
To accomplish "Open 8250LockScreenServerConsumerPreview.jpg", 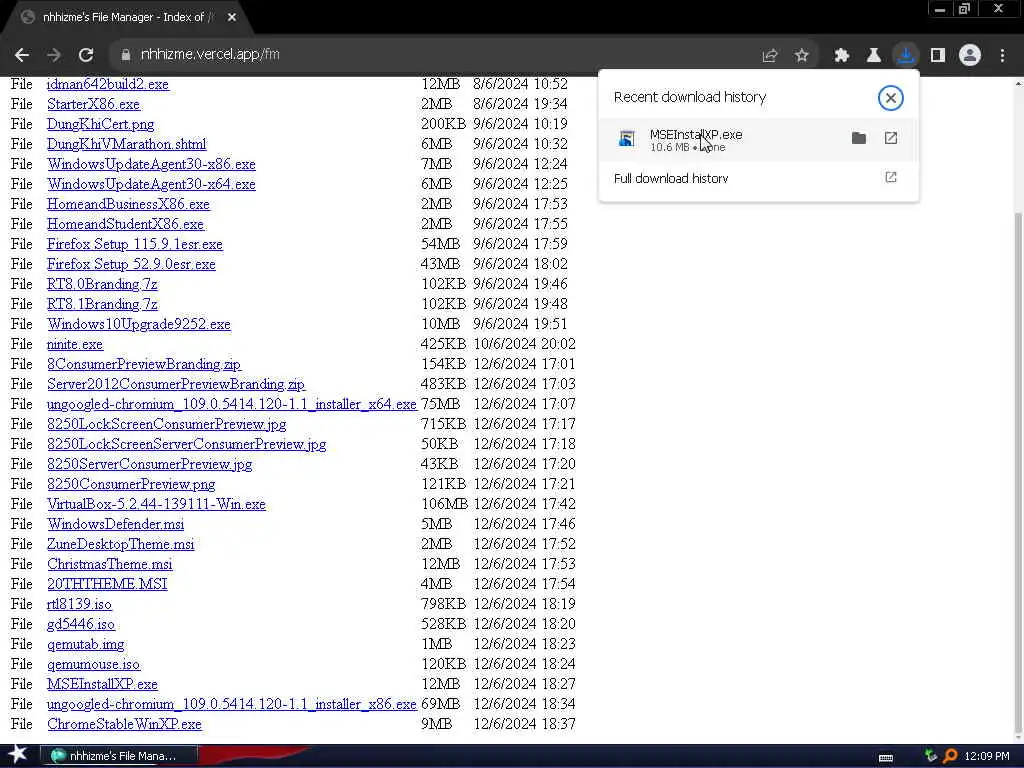I will pos(186,444).
